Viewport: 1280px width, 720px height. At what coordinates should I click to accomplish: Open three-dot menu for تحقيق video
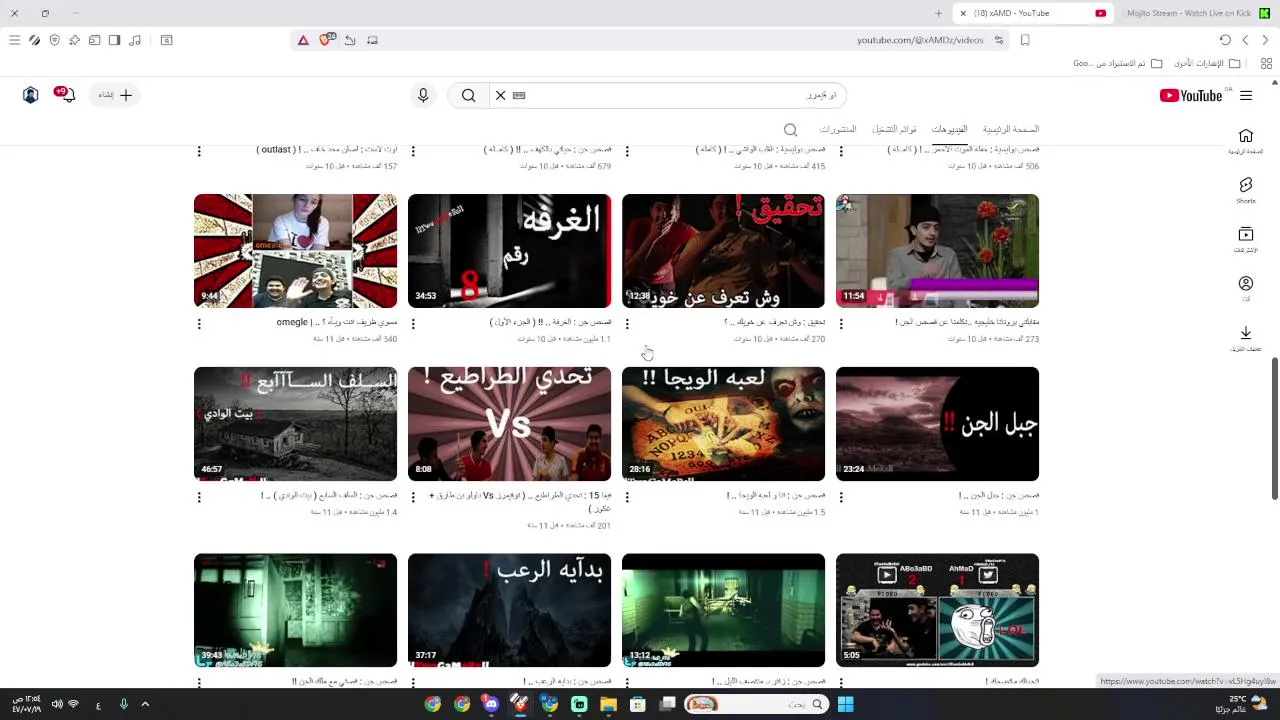point(627,324)
